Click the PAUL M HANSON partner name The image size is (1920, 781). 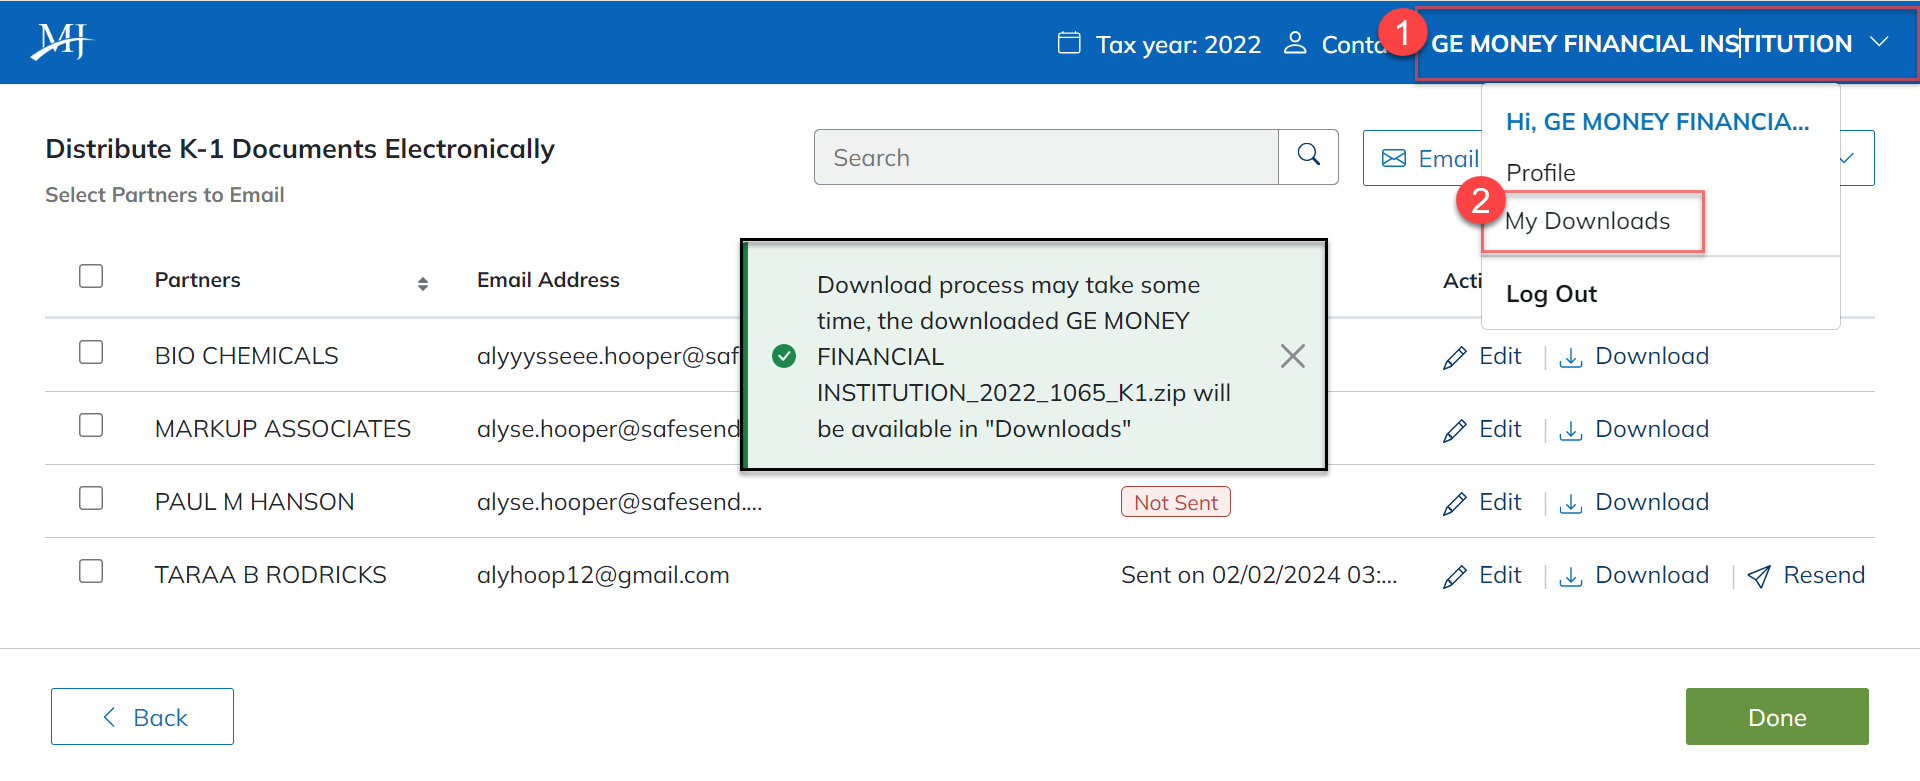pos(255,502)
